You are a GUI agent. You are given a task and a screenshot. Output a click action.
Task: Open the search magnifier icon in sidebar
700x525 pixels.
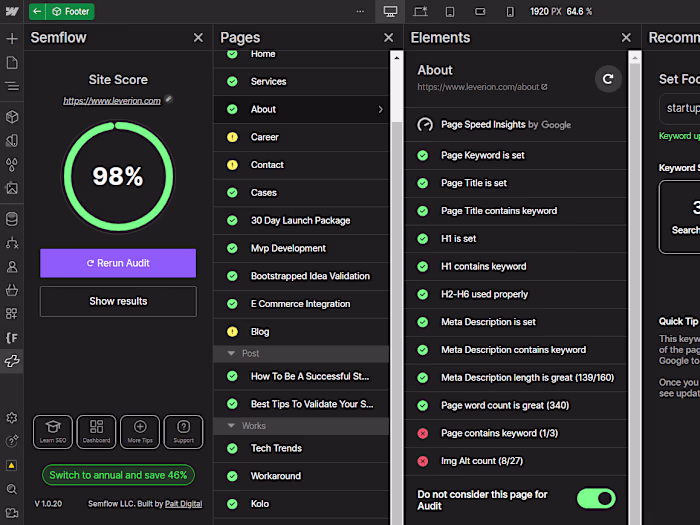pos(12,489)
